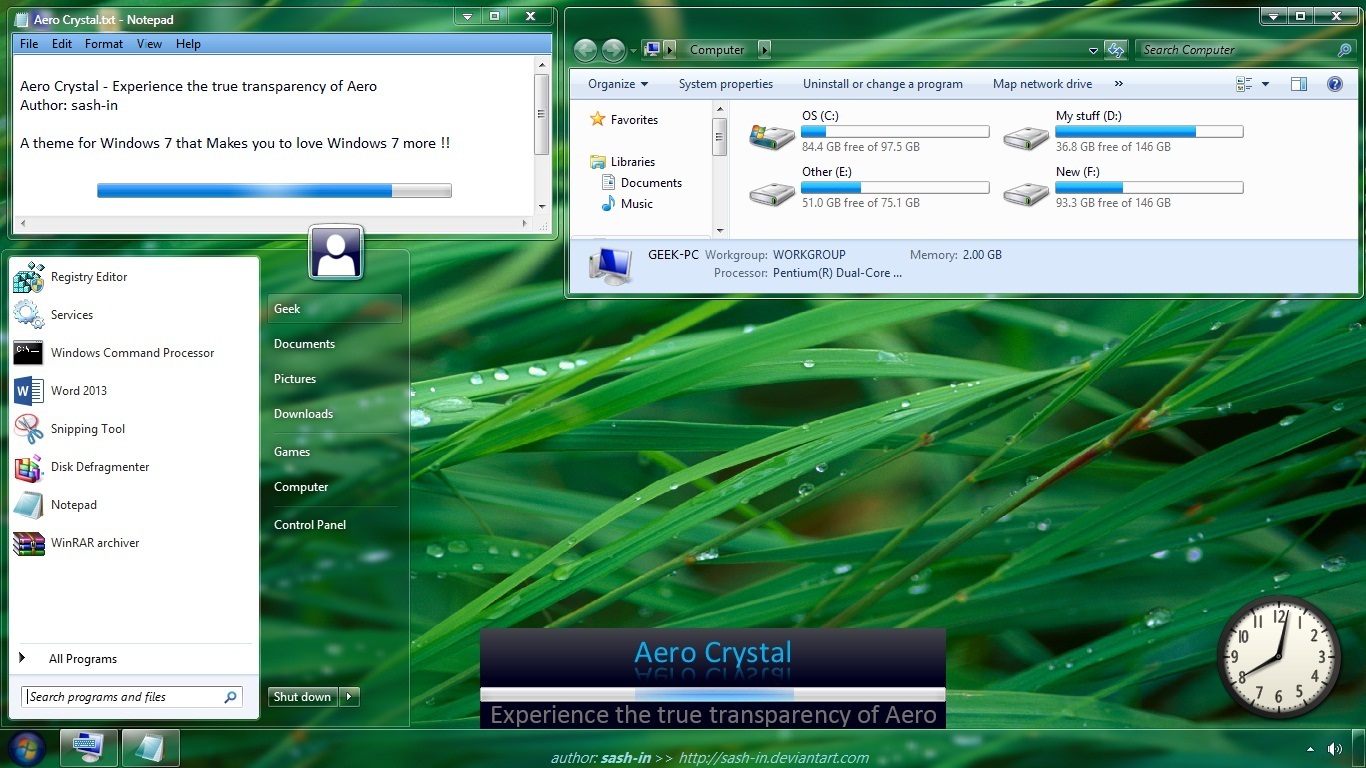Open Notepad Edit menu
This screenshot has height=768, width=1366.
click(x=62, y=44)
